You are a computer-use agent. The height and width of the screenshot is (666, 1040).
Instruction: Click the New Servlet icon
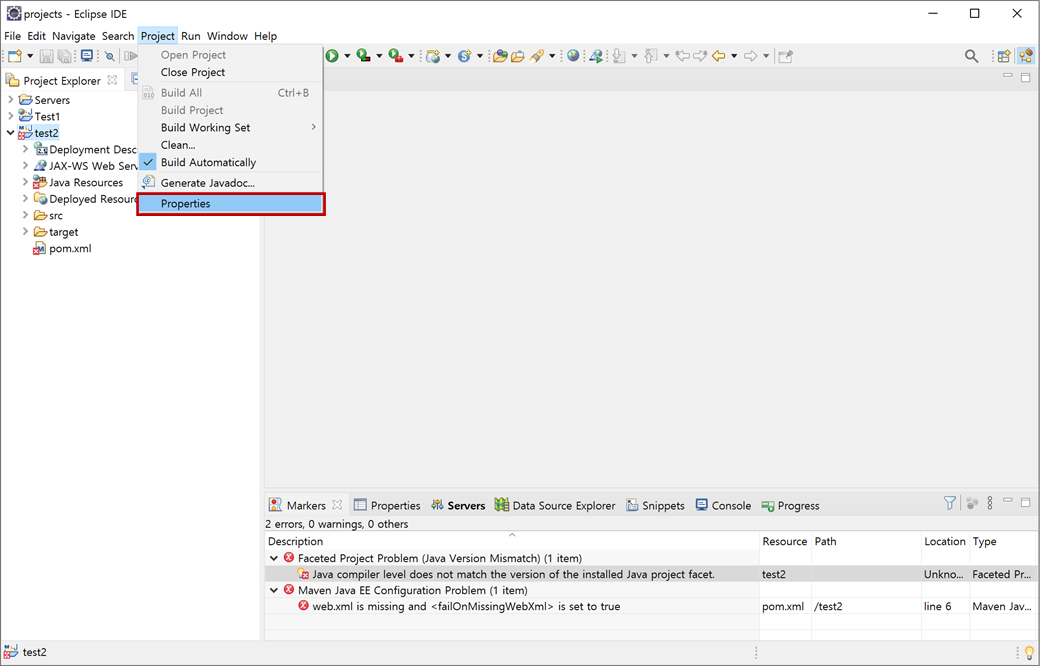tap(464, 56)
